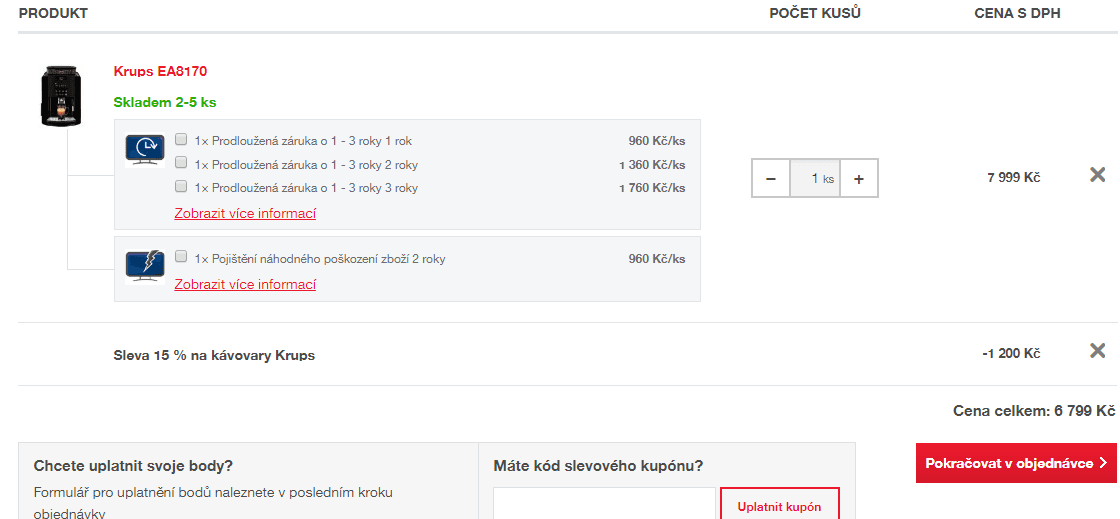1120x519 pixels.
Task: Continue with 'Pokračovat v objednávce' button
Action: point(1016,463)
